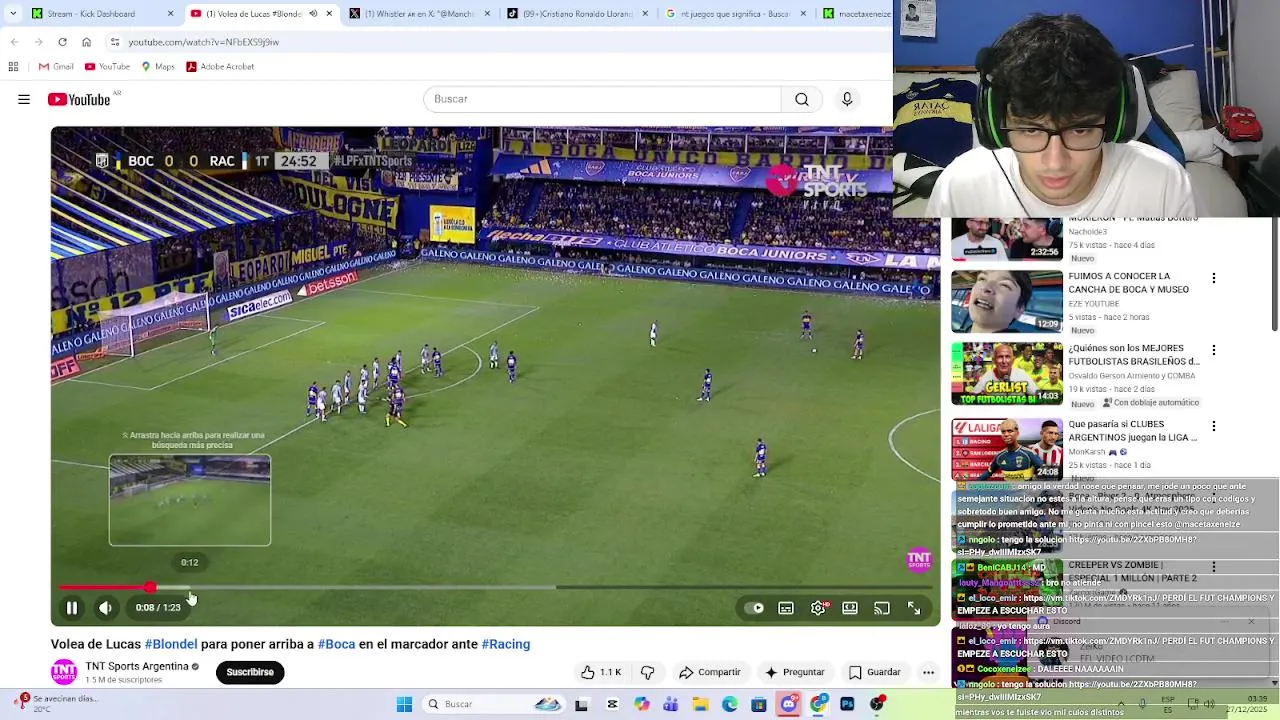
Task: Open Photoshop from the taskbar
Action: coord(848,704)
